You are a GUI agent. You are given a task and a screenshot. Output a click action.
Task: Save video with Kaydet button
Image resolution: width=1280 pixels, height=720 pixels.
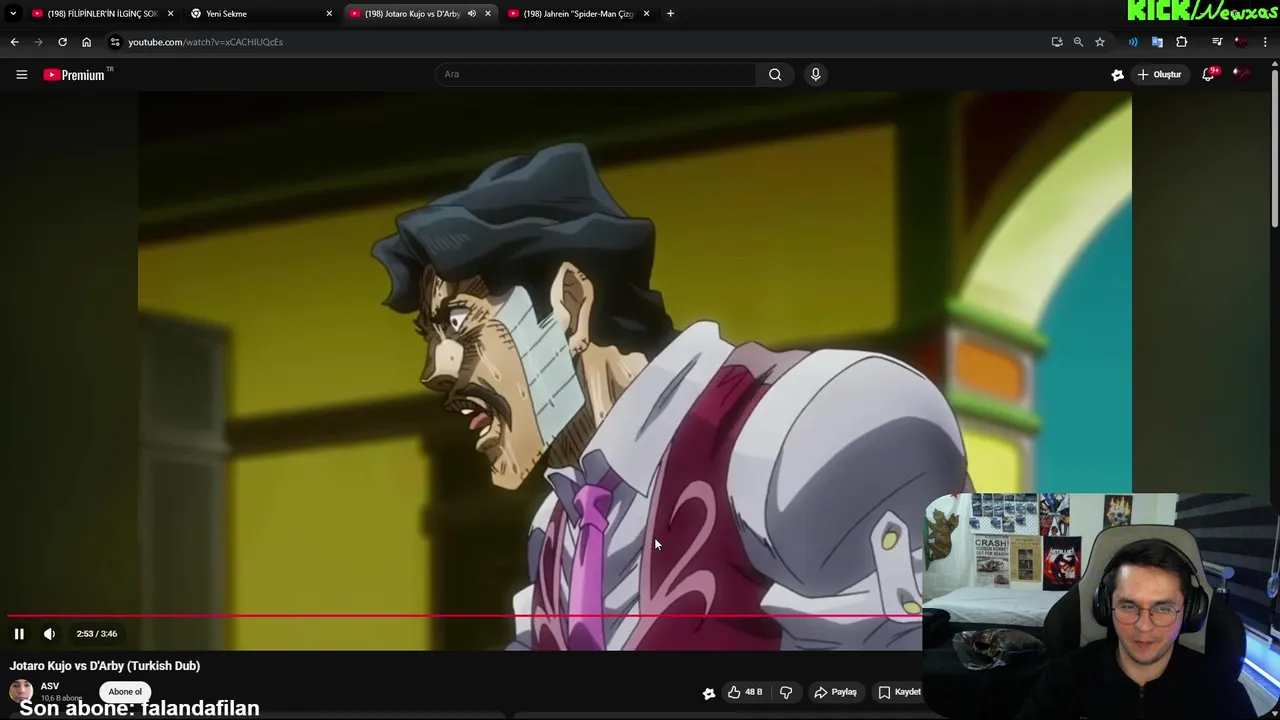coord(899,692)
